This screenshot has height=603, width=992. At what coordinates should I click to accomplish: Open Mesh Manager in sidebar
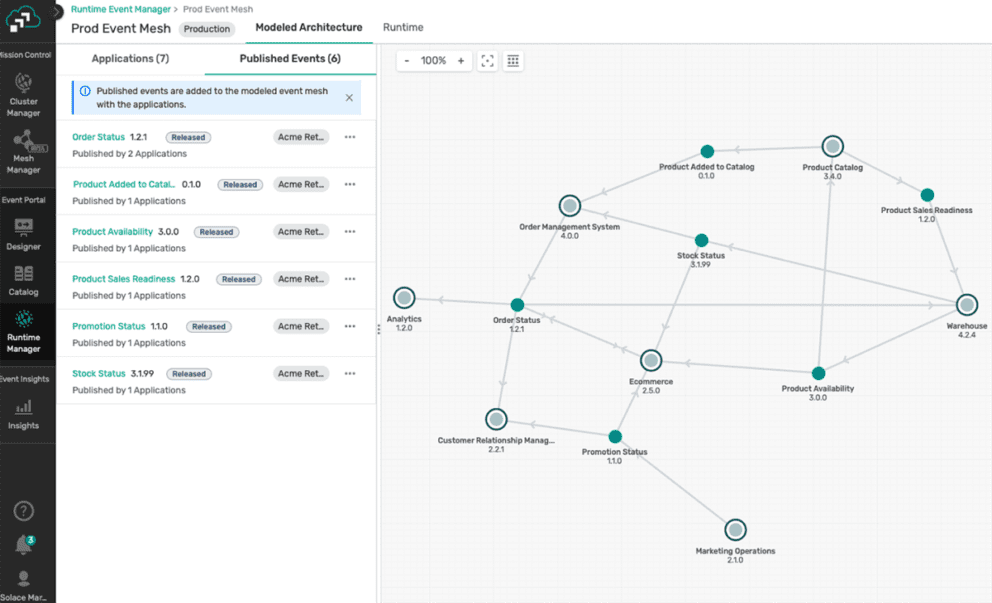point(23,150)
